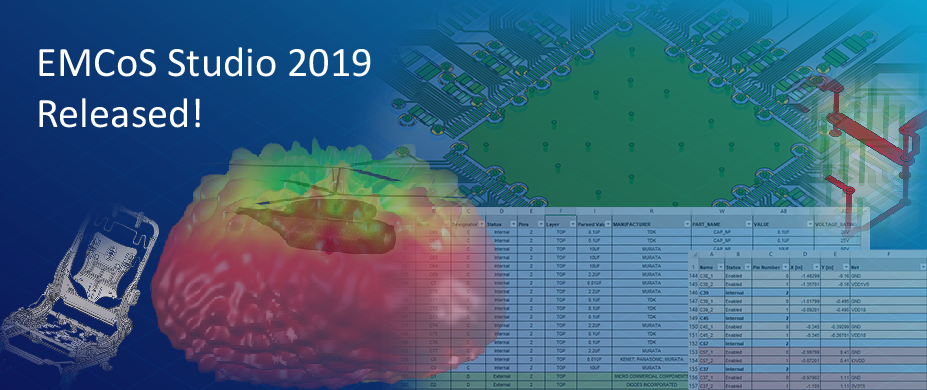Open the VALUE column filter dropdown

(x=810, y=224)
